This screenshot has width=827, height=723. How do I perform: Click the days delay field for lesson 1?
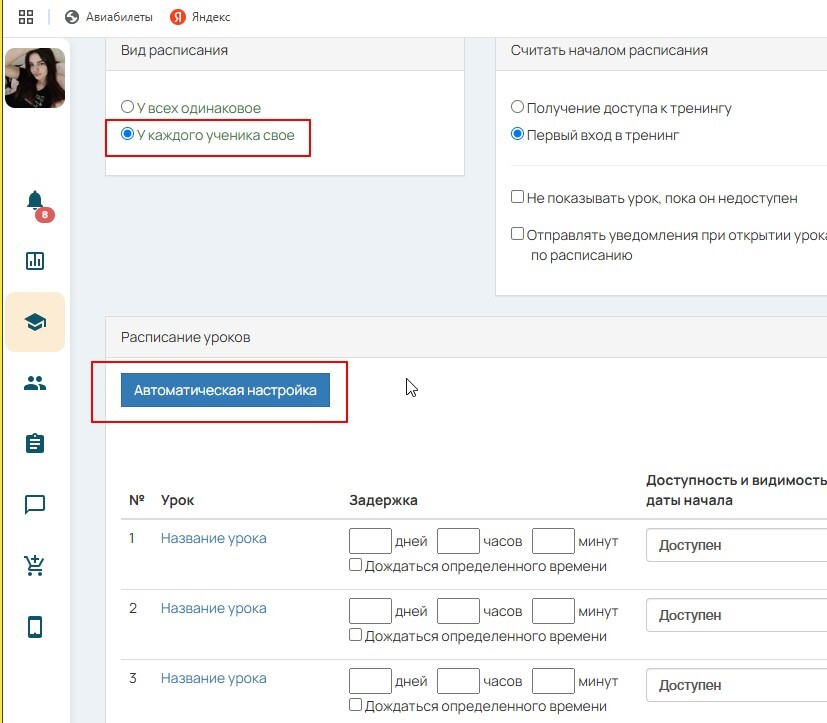tap(370, 542)
